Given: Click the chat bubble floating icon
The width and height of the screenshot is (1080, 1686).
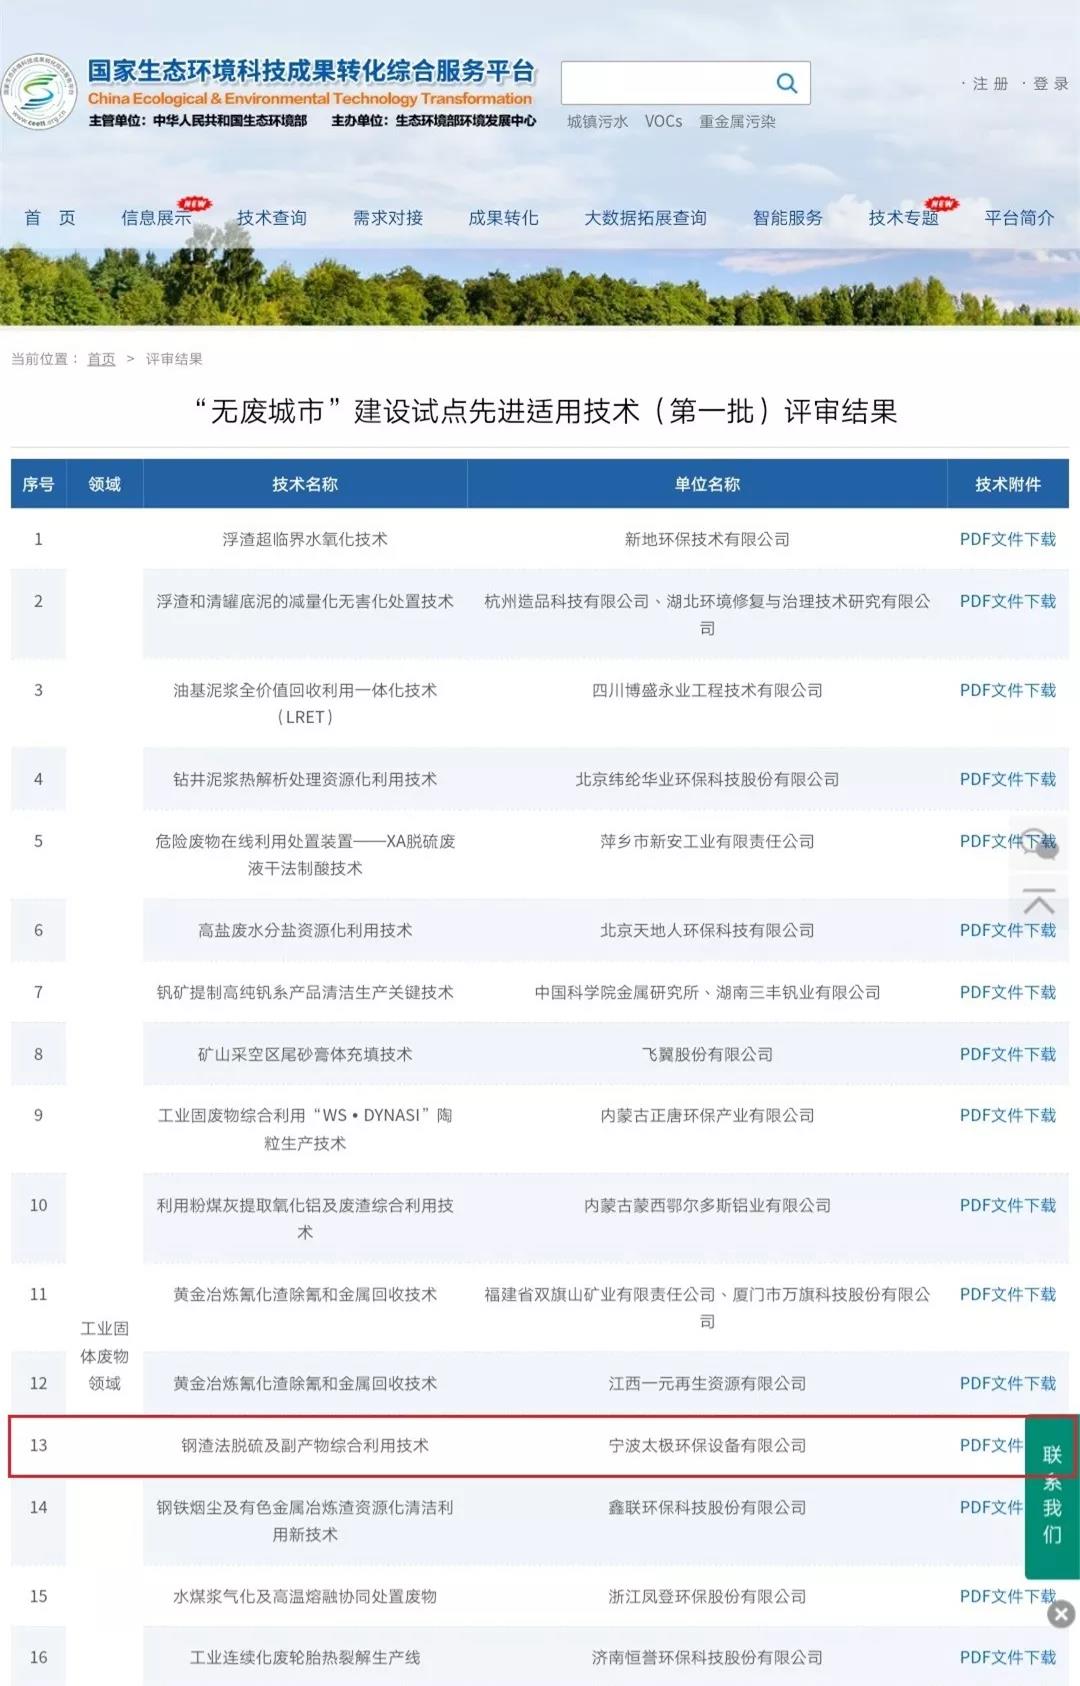Looking at the screenshot, I should (1039, 846).
